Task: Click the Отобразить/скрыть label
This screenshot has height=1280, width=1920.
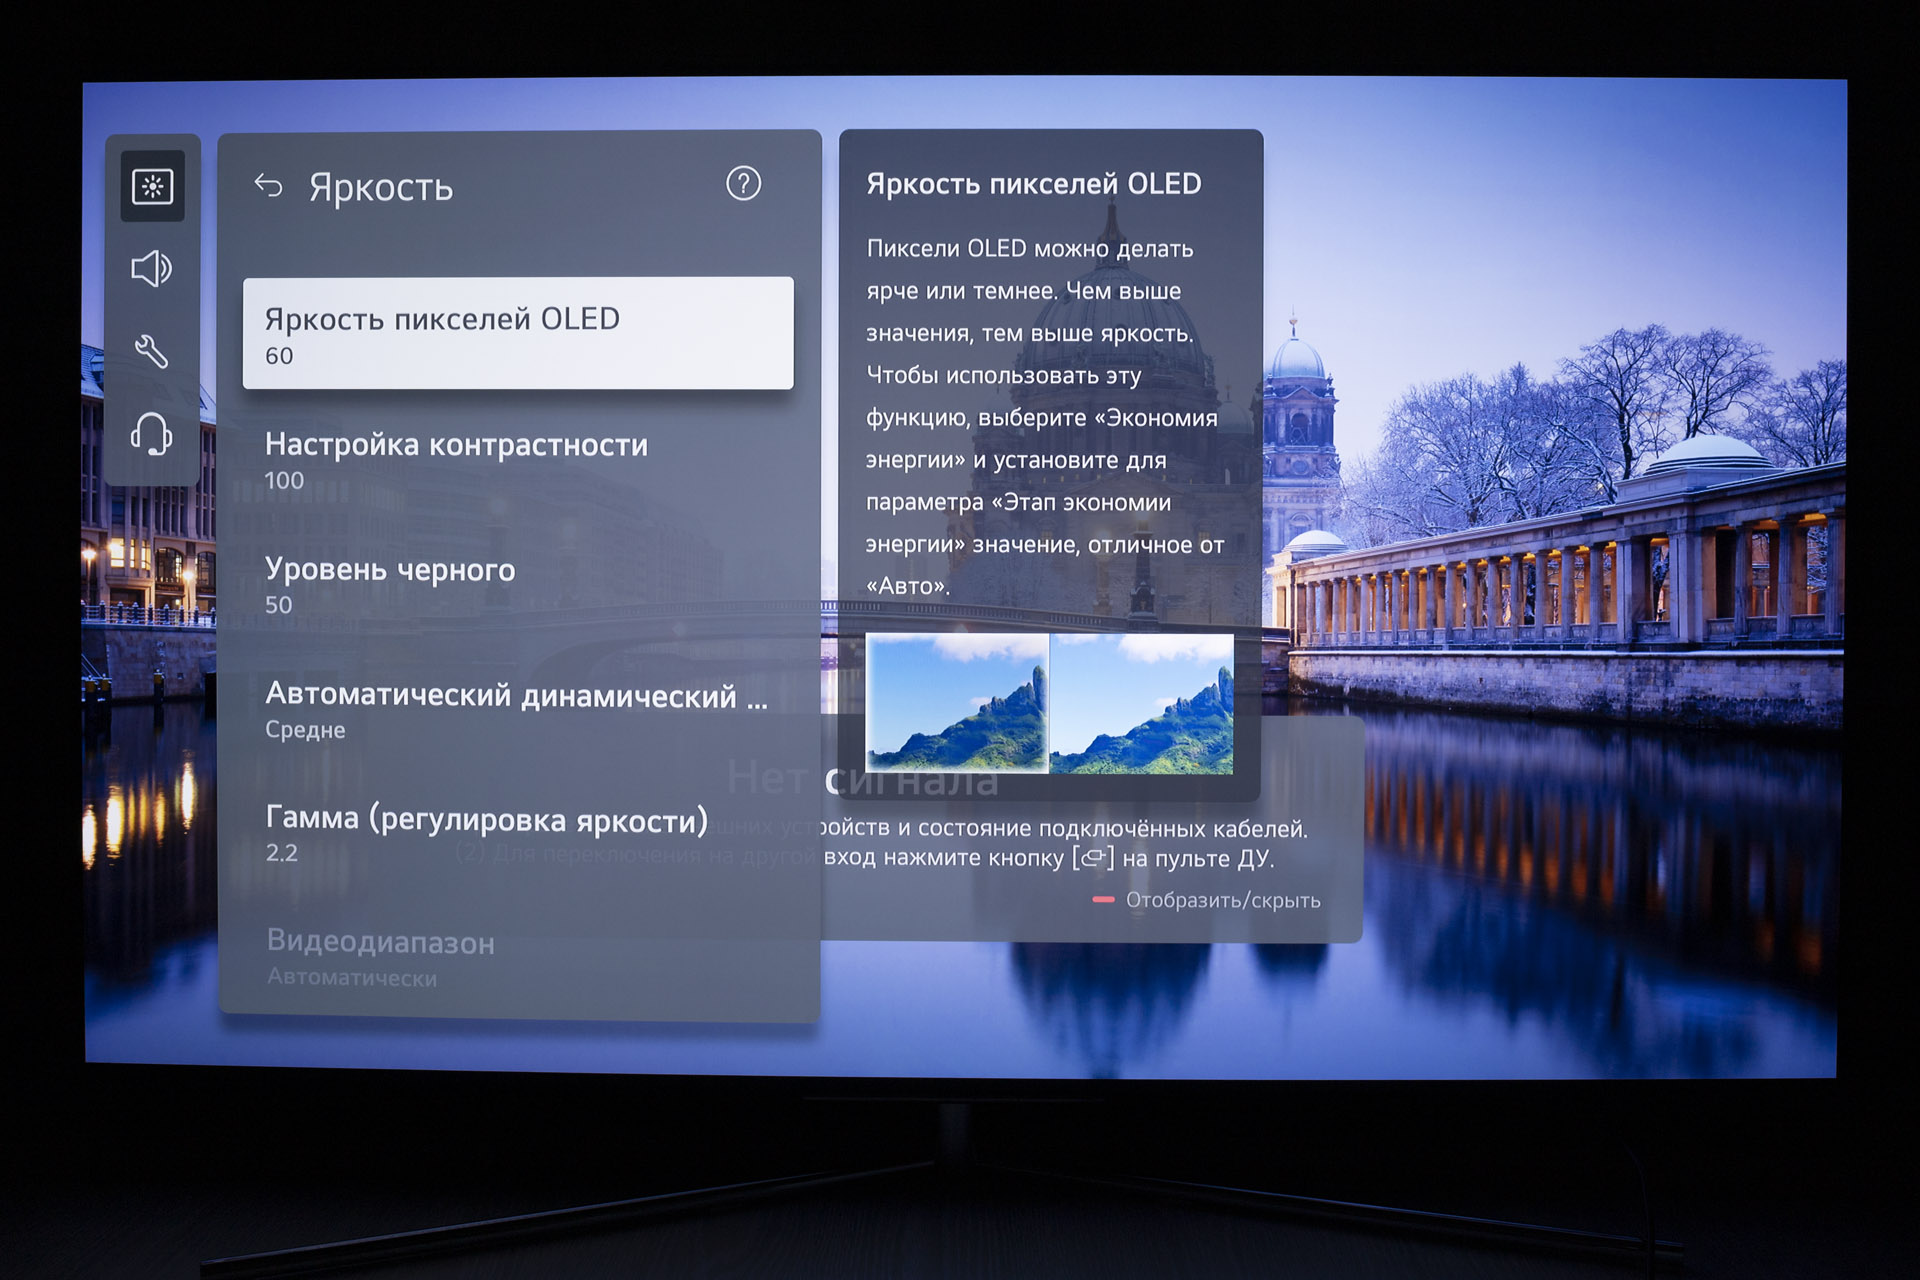Action: pyautogui.click(x=1222, y=900)
